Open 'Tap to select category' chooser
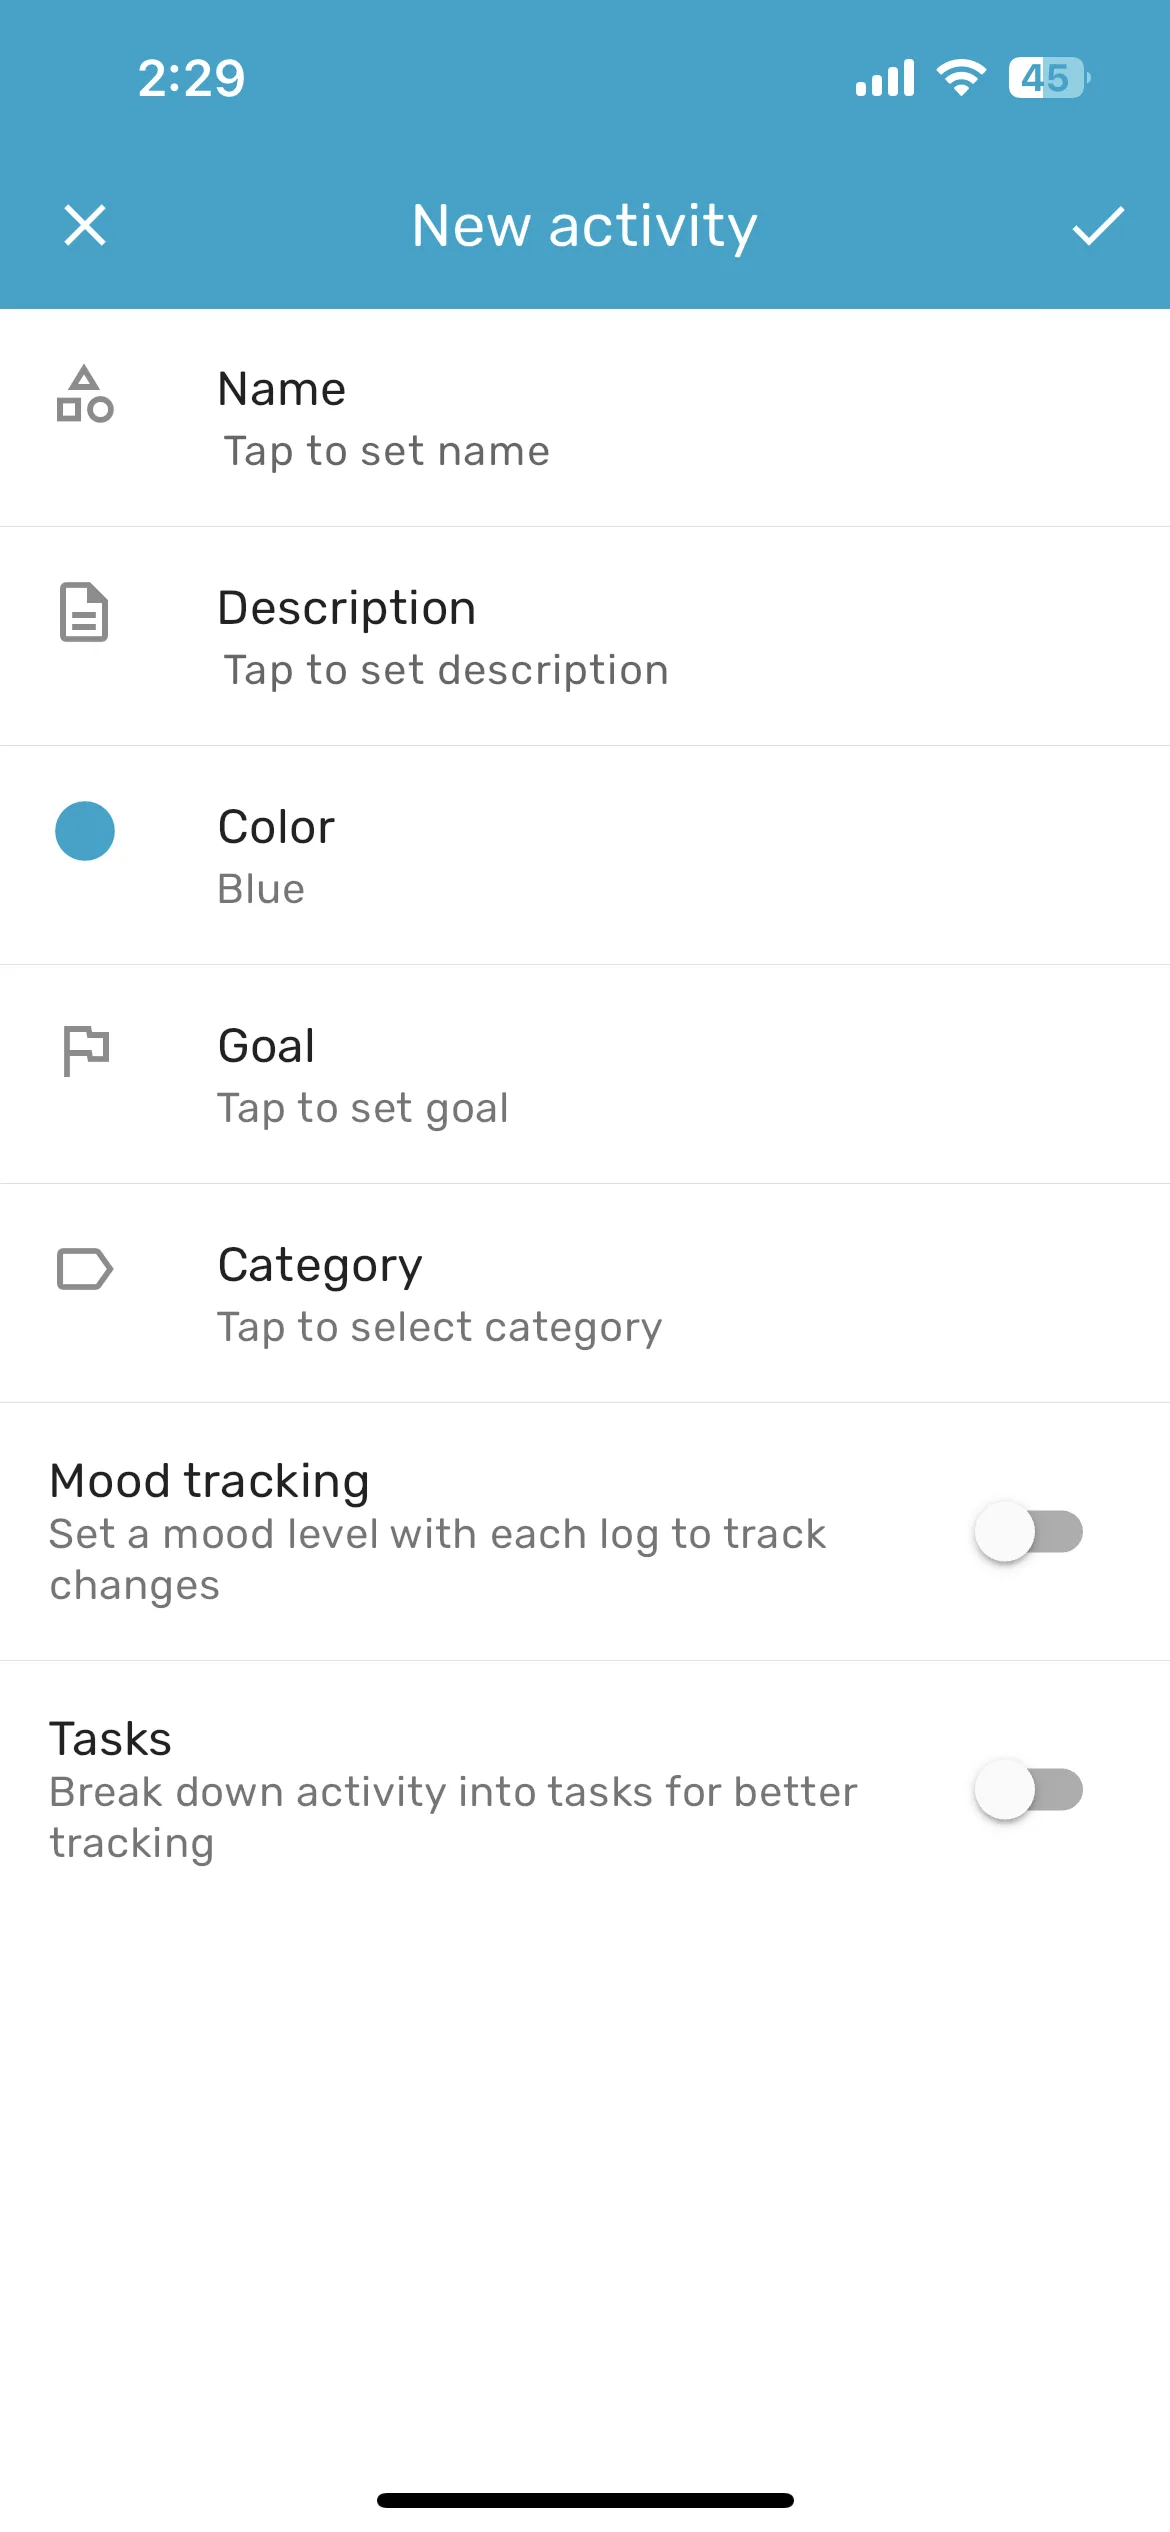 tap(440, 1327)
